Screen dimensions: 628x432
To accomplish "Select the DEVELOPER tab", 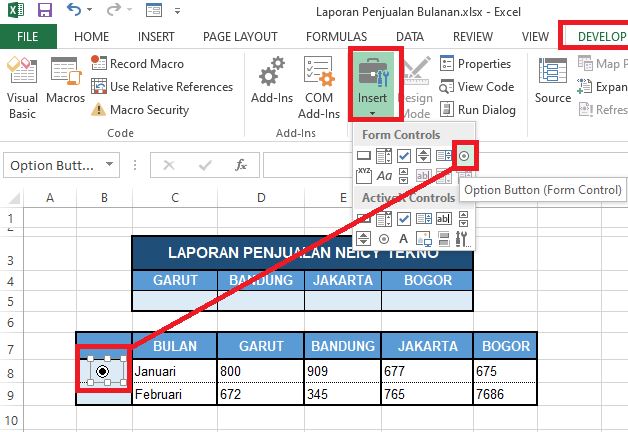I will click(596, 36).
